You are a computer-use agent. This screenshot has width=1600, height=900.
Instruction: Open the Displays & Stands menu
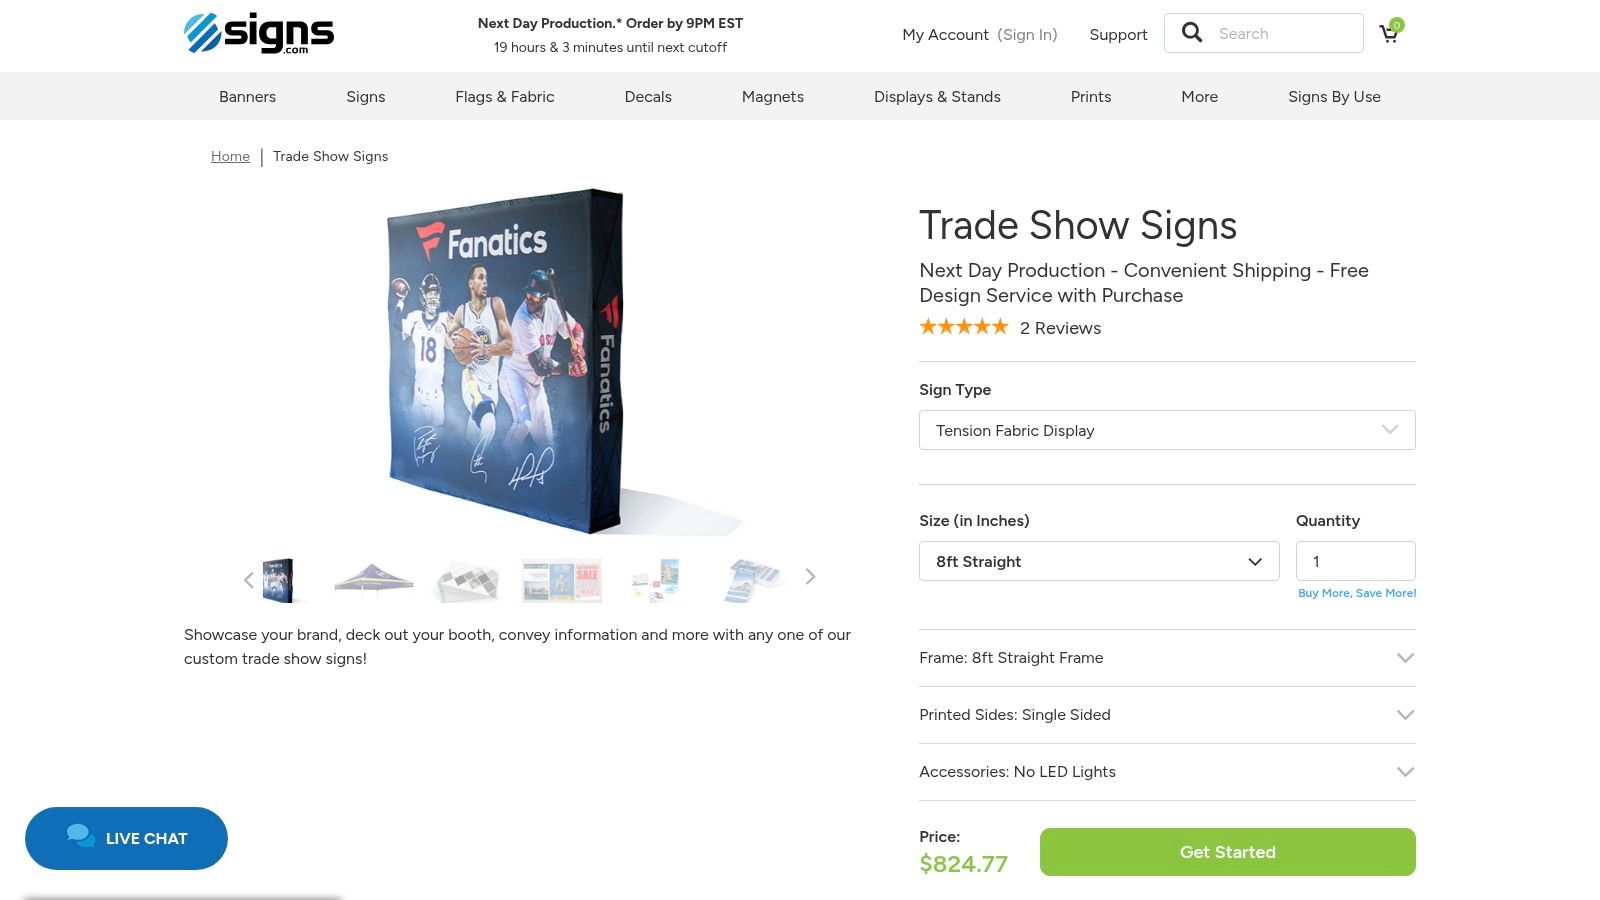point(937,97)
